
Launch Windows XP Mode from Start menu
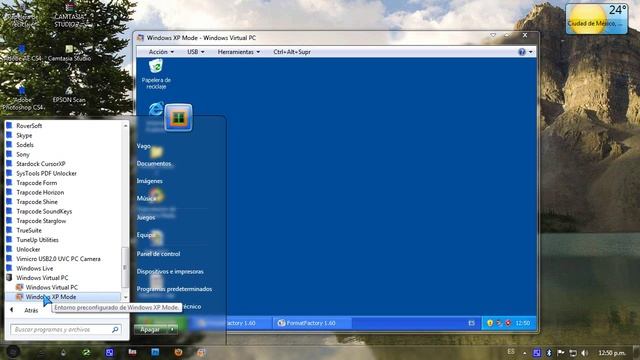(x=63, y=297)
